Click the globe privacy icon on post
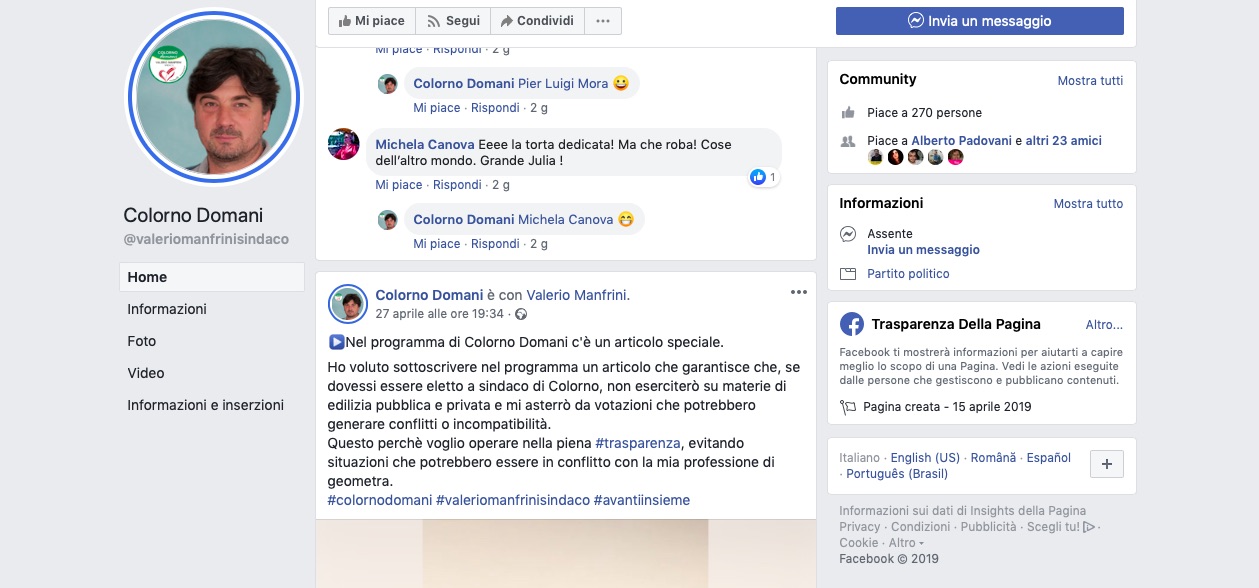The height and width of the screenshot is (588, 1259). tap(520, 314)
